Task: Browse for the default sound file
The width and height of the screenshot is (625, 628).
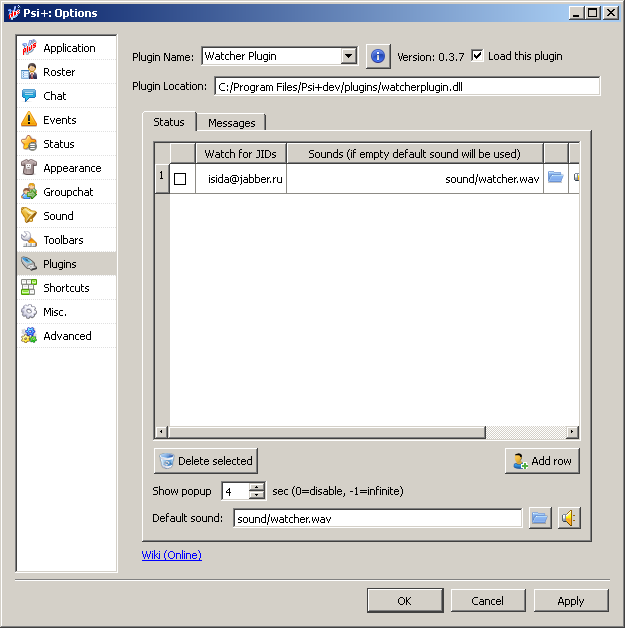Action: tap(539, 518)
